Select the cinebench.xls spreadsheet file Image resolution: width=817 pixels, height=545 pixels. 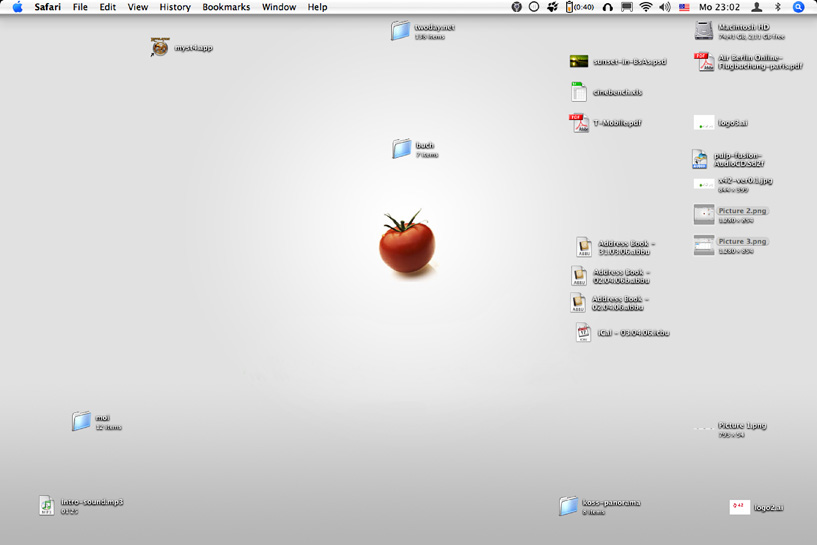pyautogui.click(x=579, y=92)
